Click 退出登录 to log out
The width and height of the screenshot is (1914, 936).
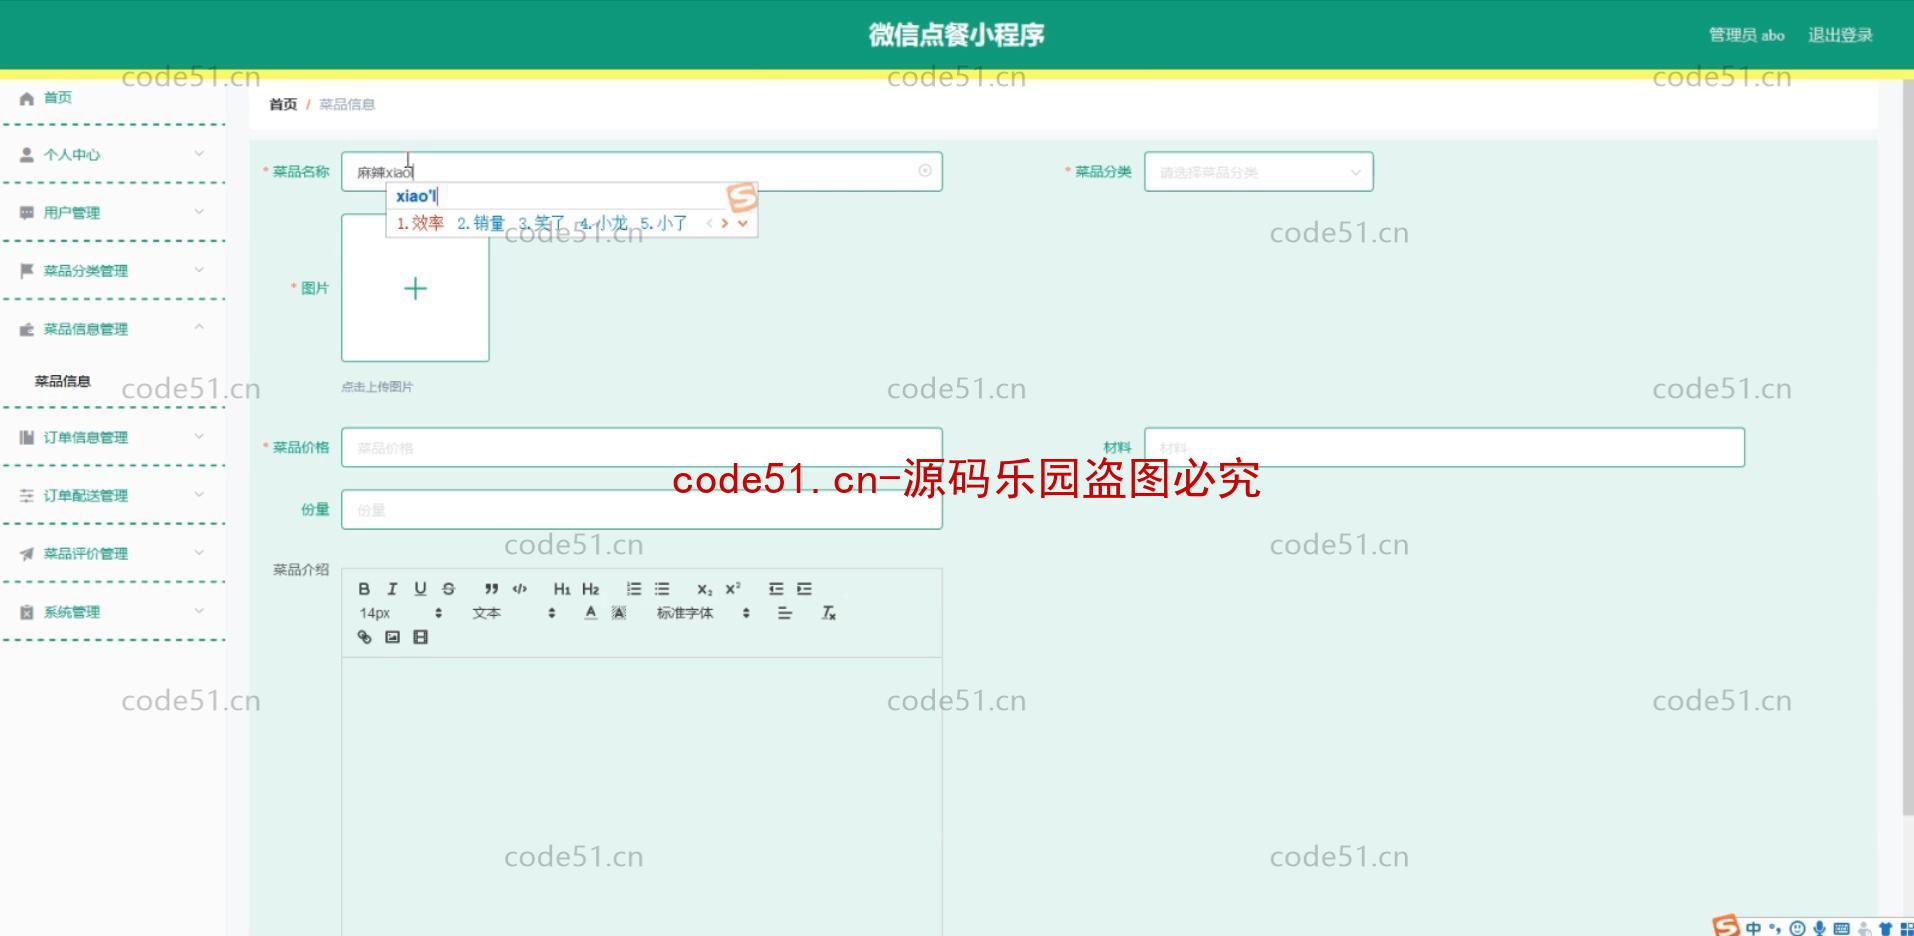(1840, 35)
